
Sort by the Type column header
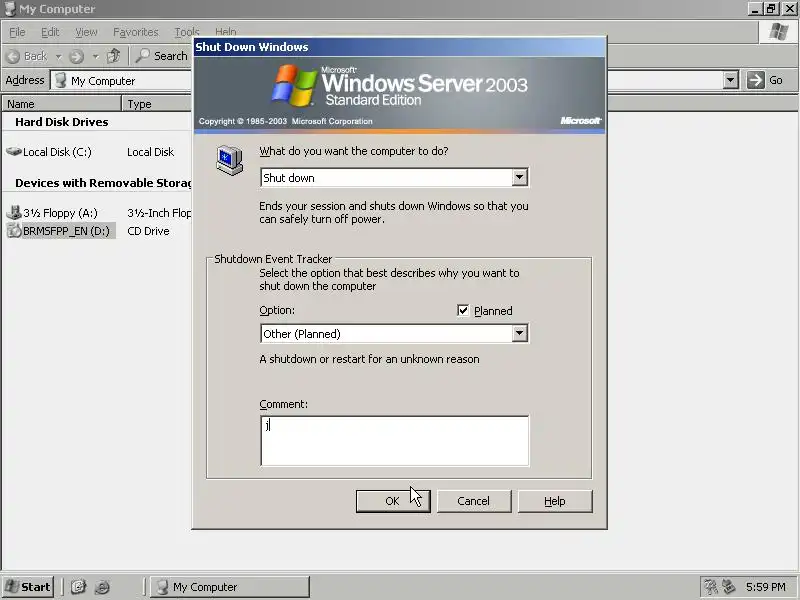(156, 104)
